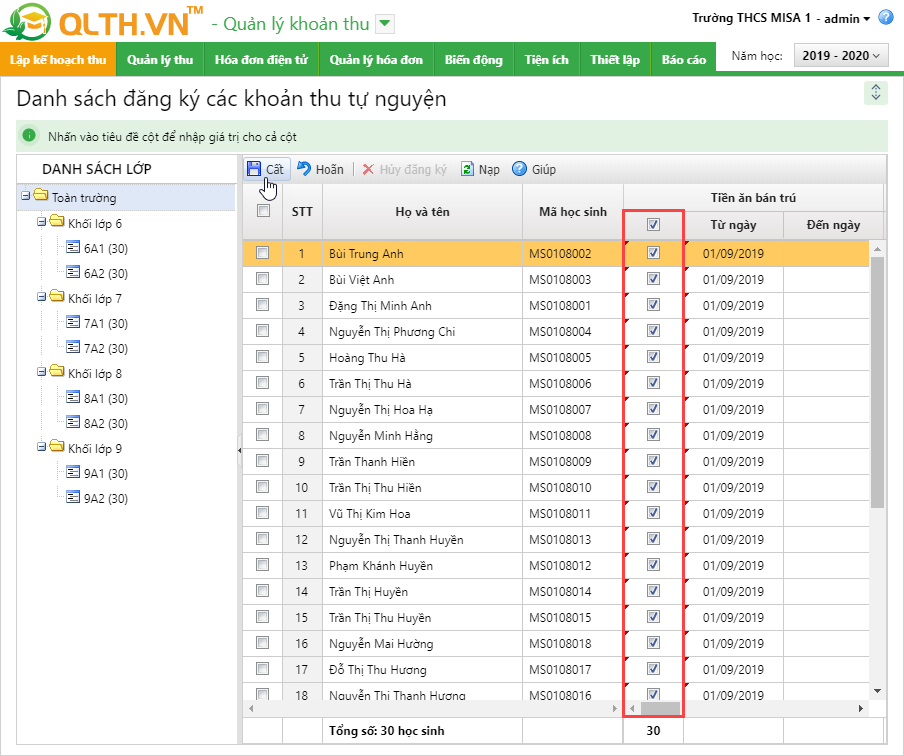Viewport: 904px width, 756px height.
Task: Open the blue help icon beside admin
Action: (886, 17)
